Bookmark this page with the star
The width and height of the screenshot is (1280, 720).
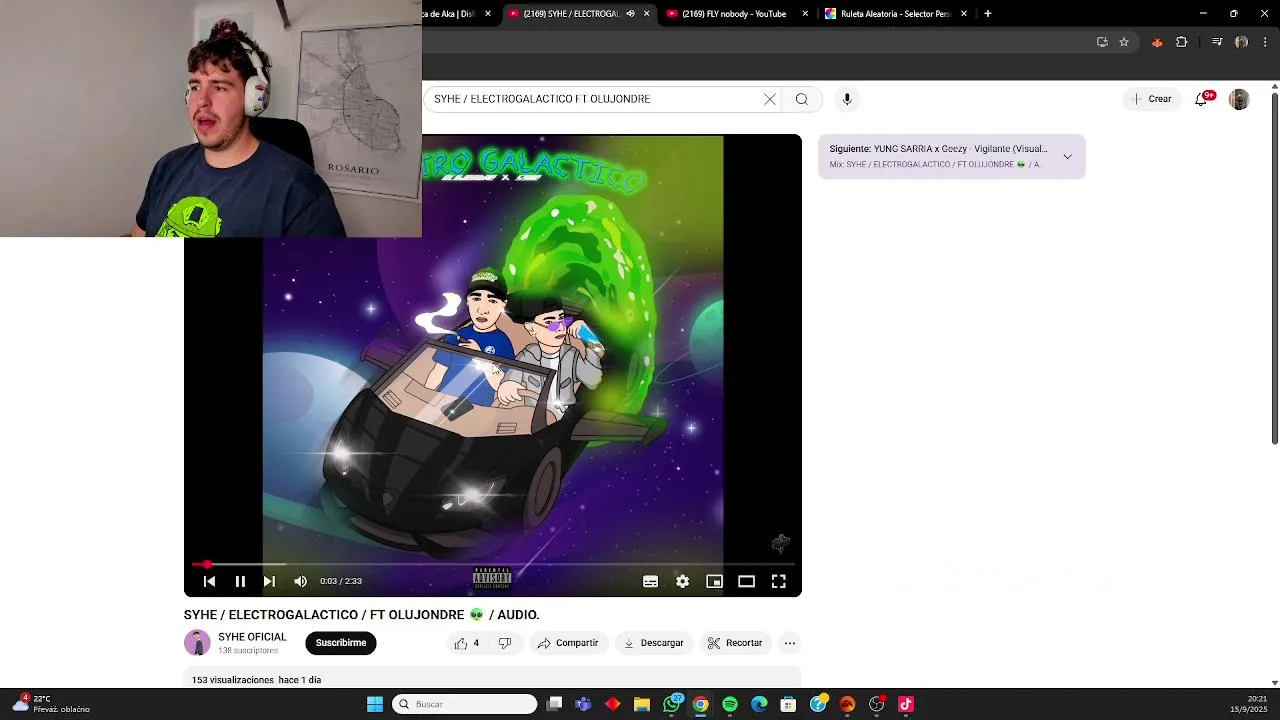click(x=1124, y=42)
